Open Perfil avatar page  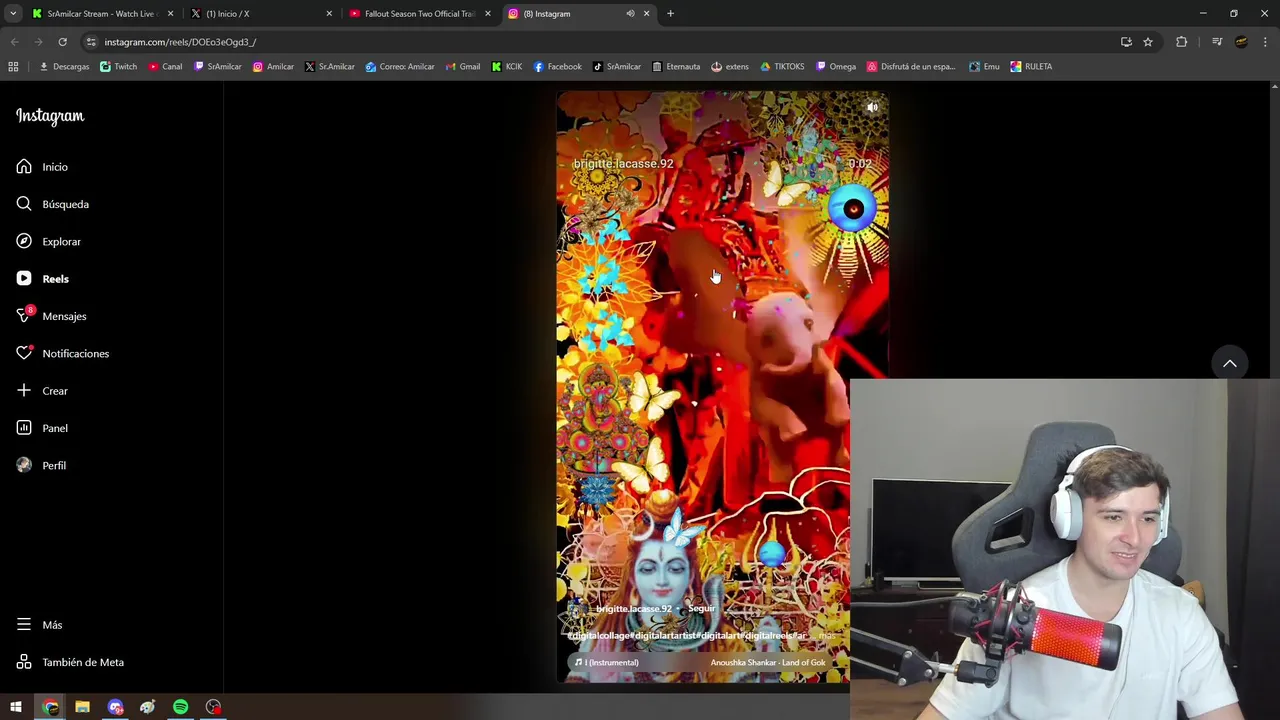41,466
